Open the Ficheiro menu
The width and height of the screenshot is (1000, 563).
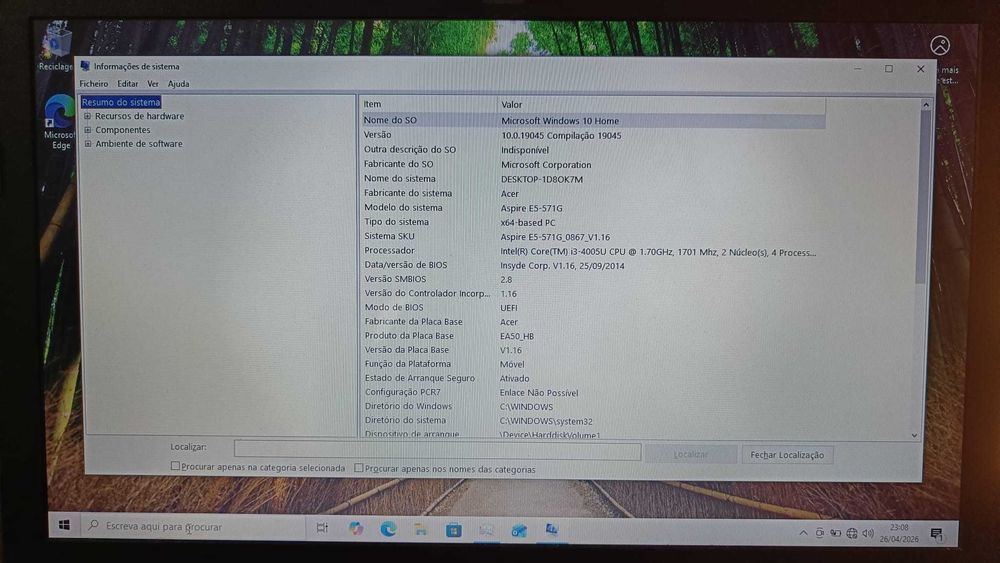point(94,84)
